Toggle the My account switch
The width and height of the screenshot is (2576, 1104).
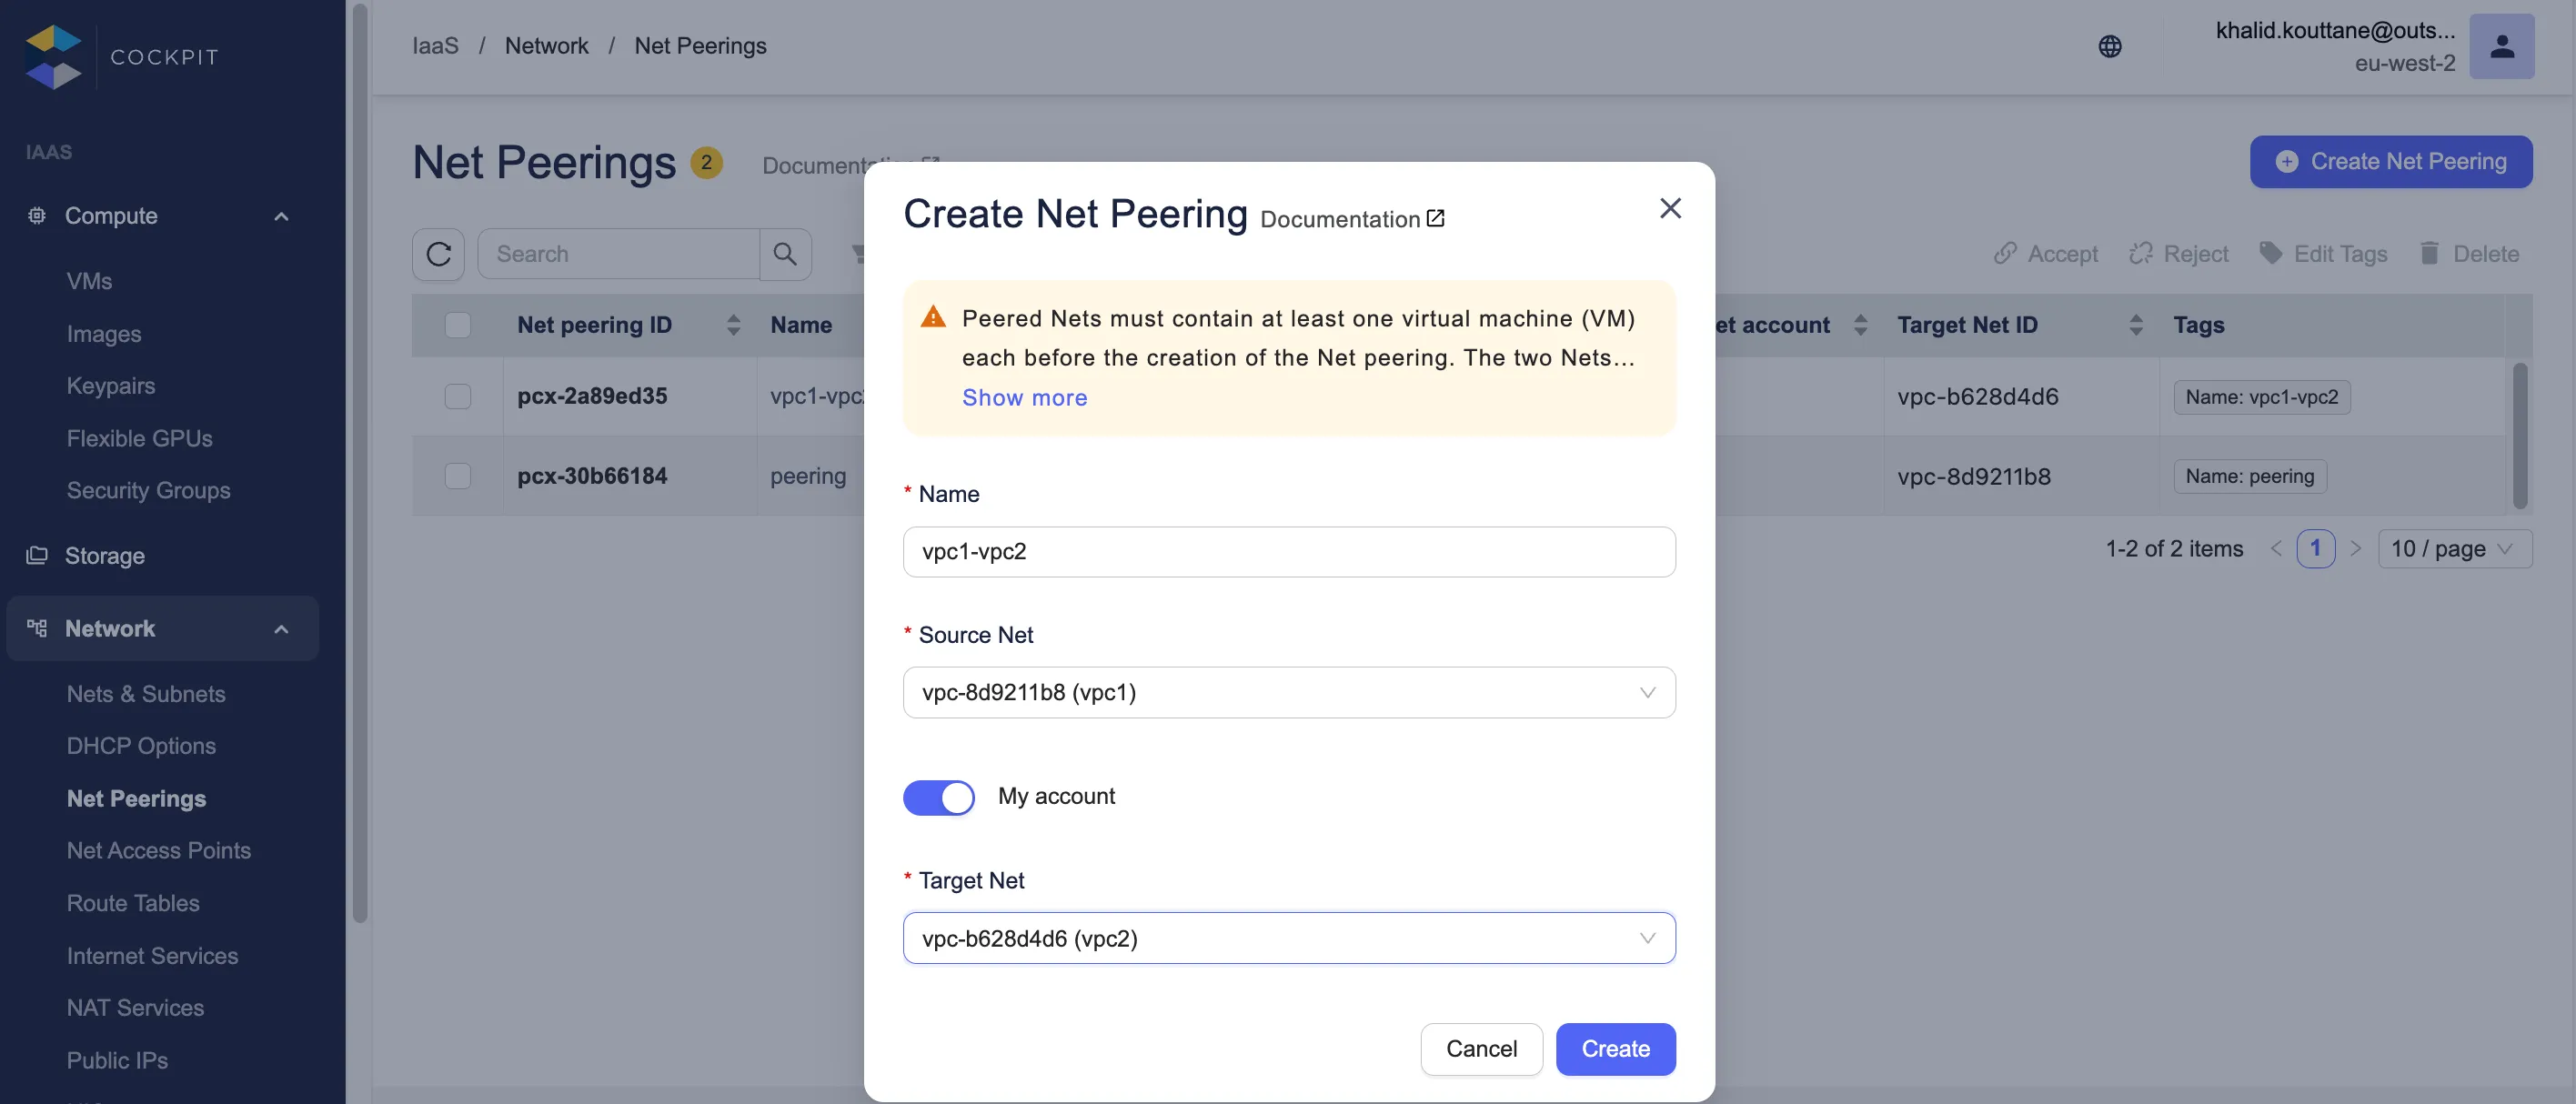point(938,797)
